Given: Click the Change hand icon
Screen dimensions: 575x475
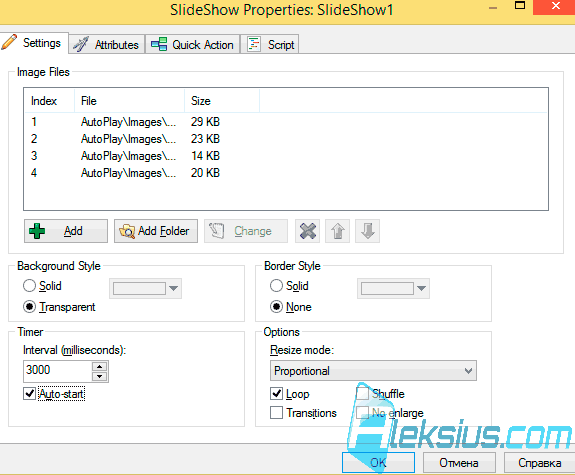Looking at the screenshot, I should (x=217, y=231).
